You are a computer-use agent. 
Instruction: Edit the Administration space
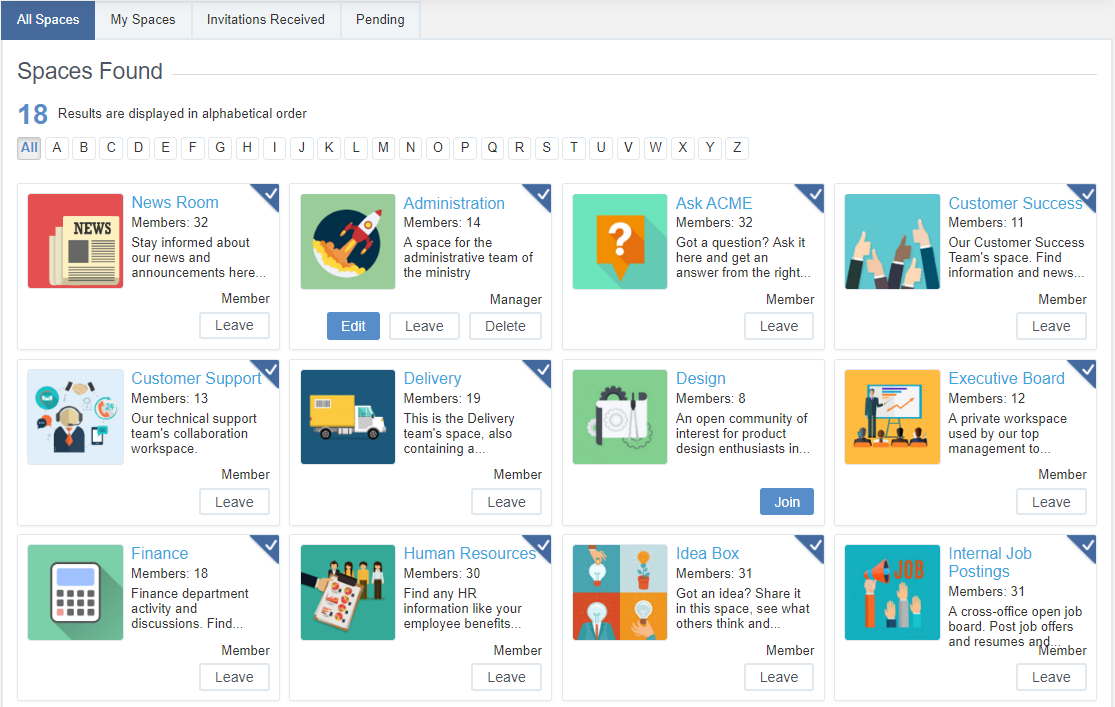click(353, 325)
